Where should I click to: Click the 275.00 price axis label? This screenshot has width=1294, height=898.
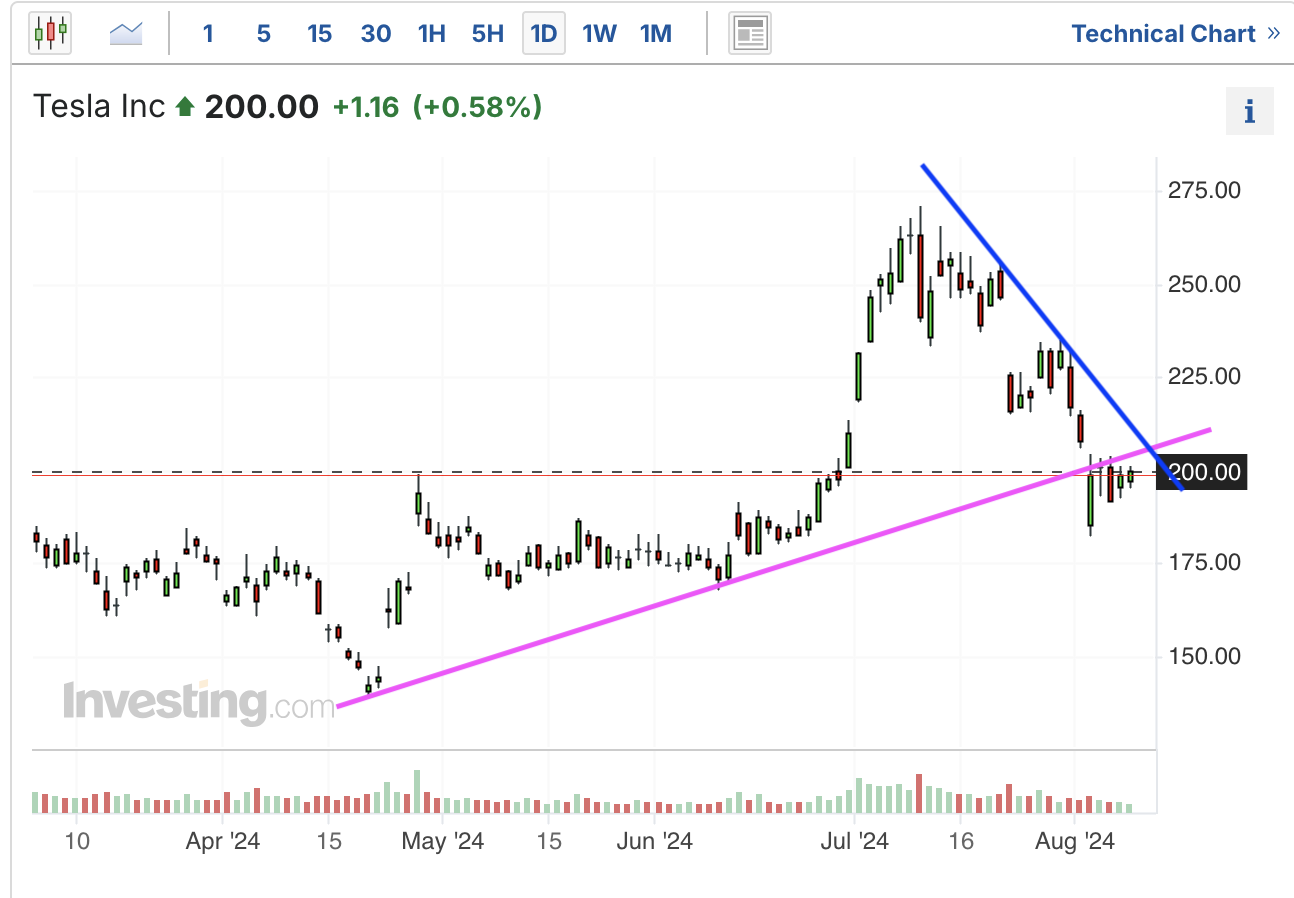[1204, 190]
